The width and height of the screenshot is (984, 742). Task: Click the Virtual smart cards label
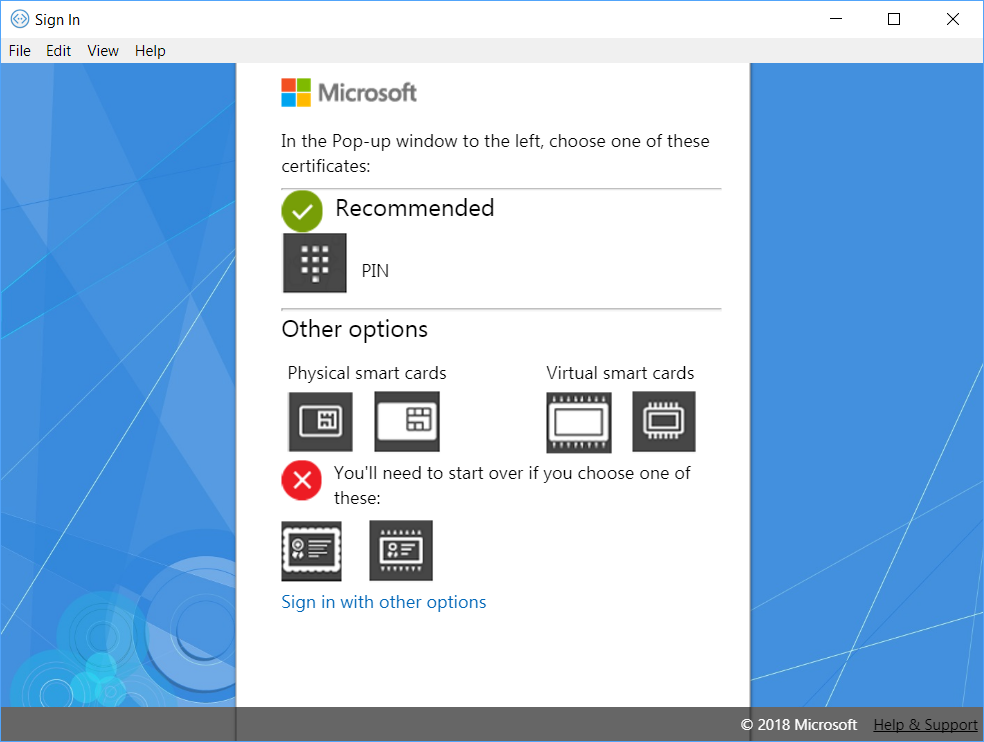pyautogui.click(x=620, y=373)
